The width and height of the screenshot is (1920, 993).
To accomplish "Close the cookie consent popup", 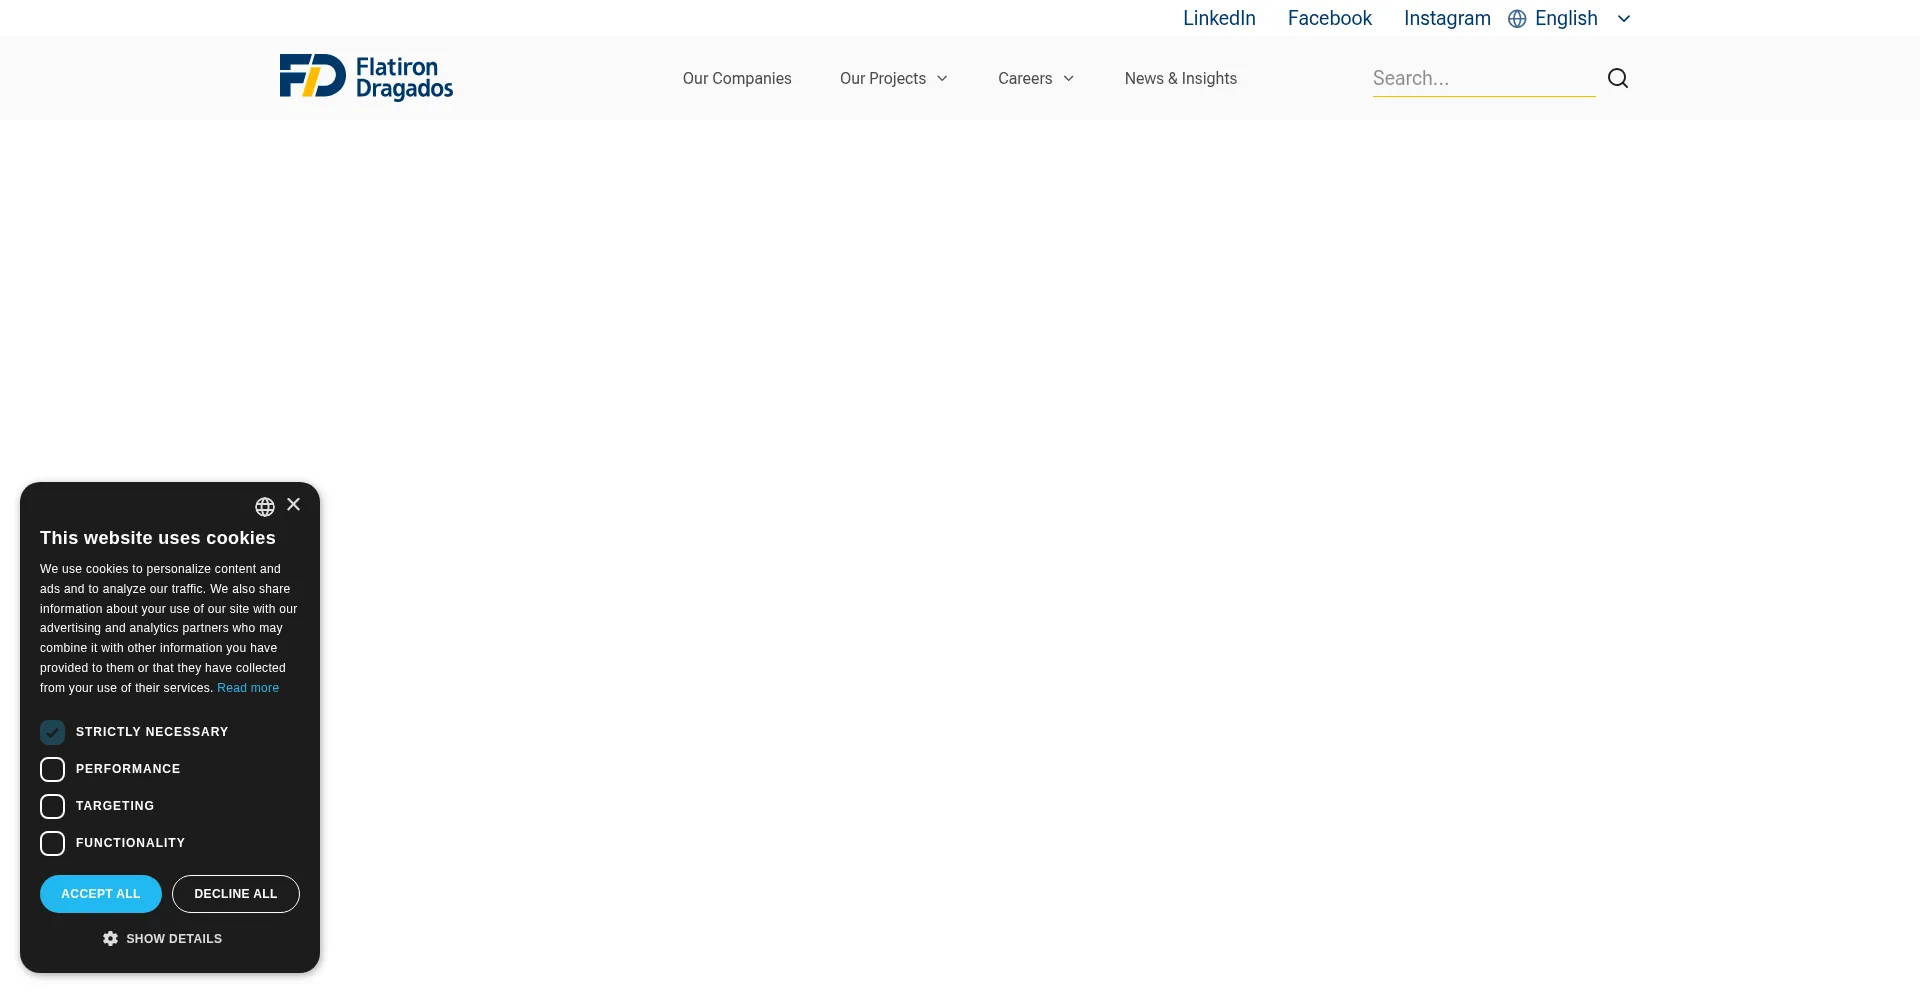I will (293, 505).
